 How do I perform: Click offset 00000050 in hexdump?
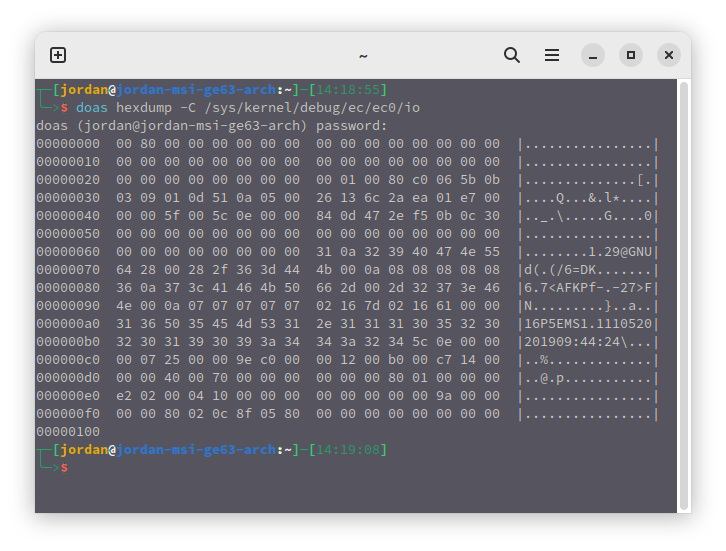click(68, 234)
